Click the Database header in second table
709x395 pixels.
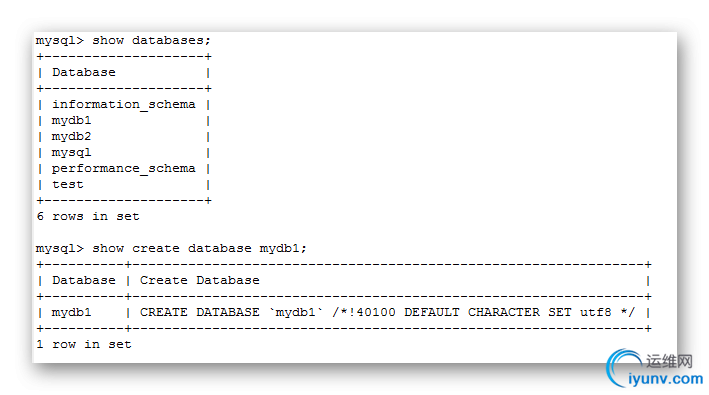(84, 281)
